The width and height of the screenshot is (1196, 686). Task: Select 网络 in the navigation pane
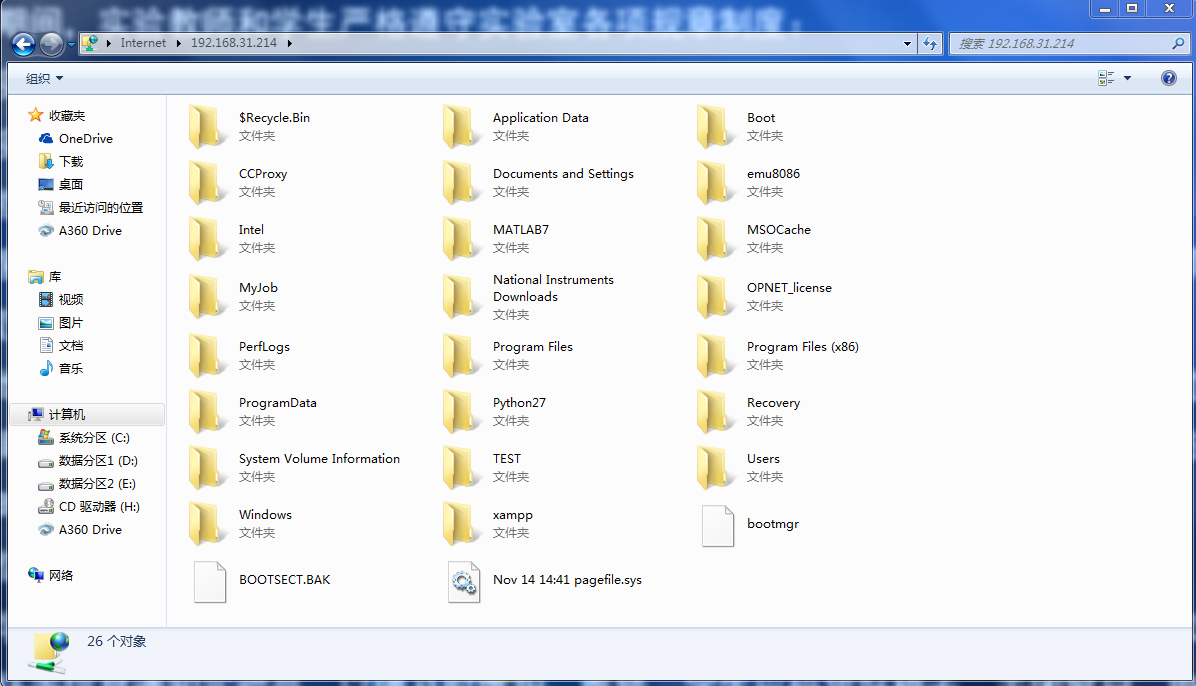click(x=50, y=575)
